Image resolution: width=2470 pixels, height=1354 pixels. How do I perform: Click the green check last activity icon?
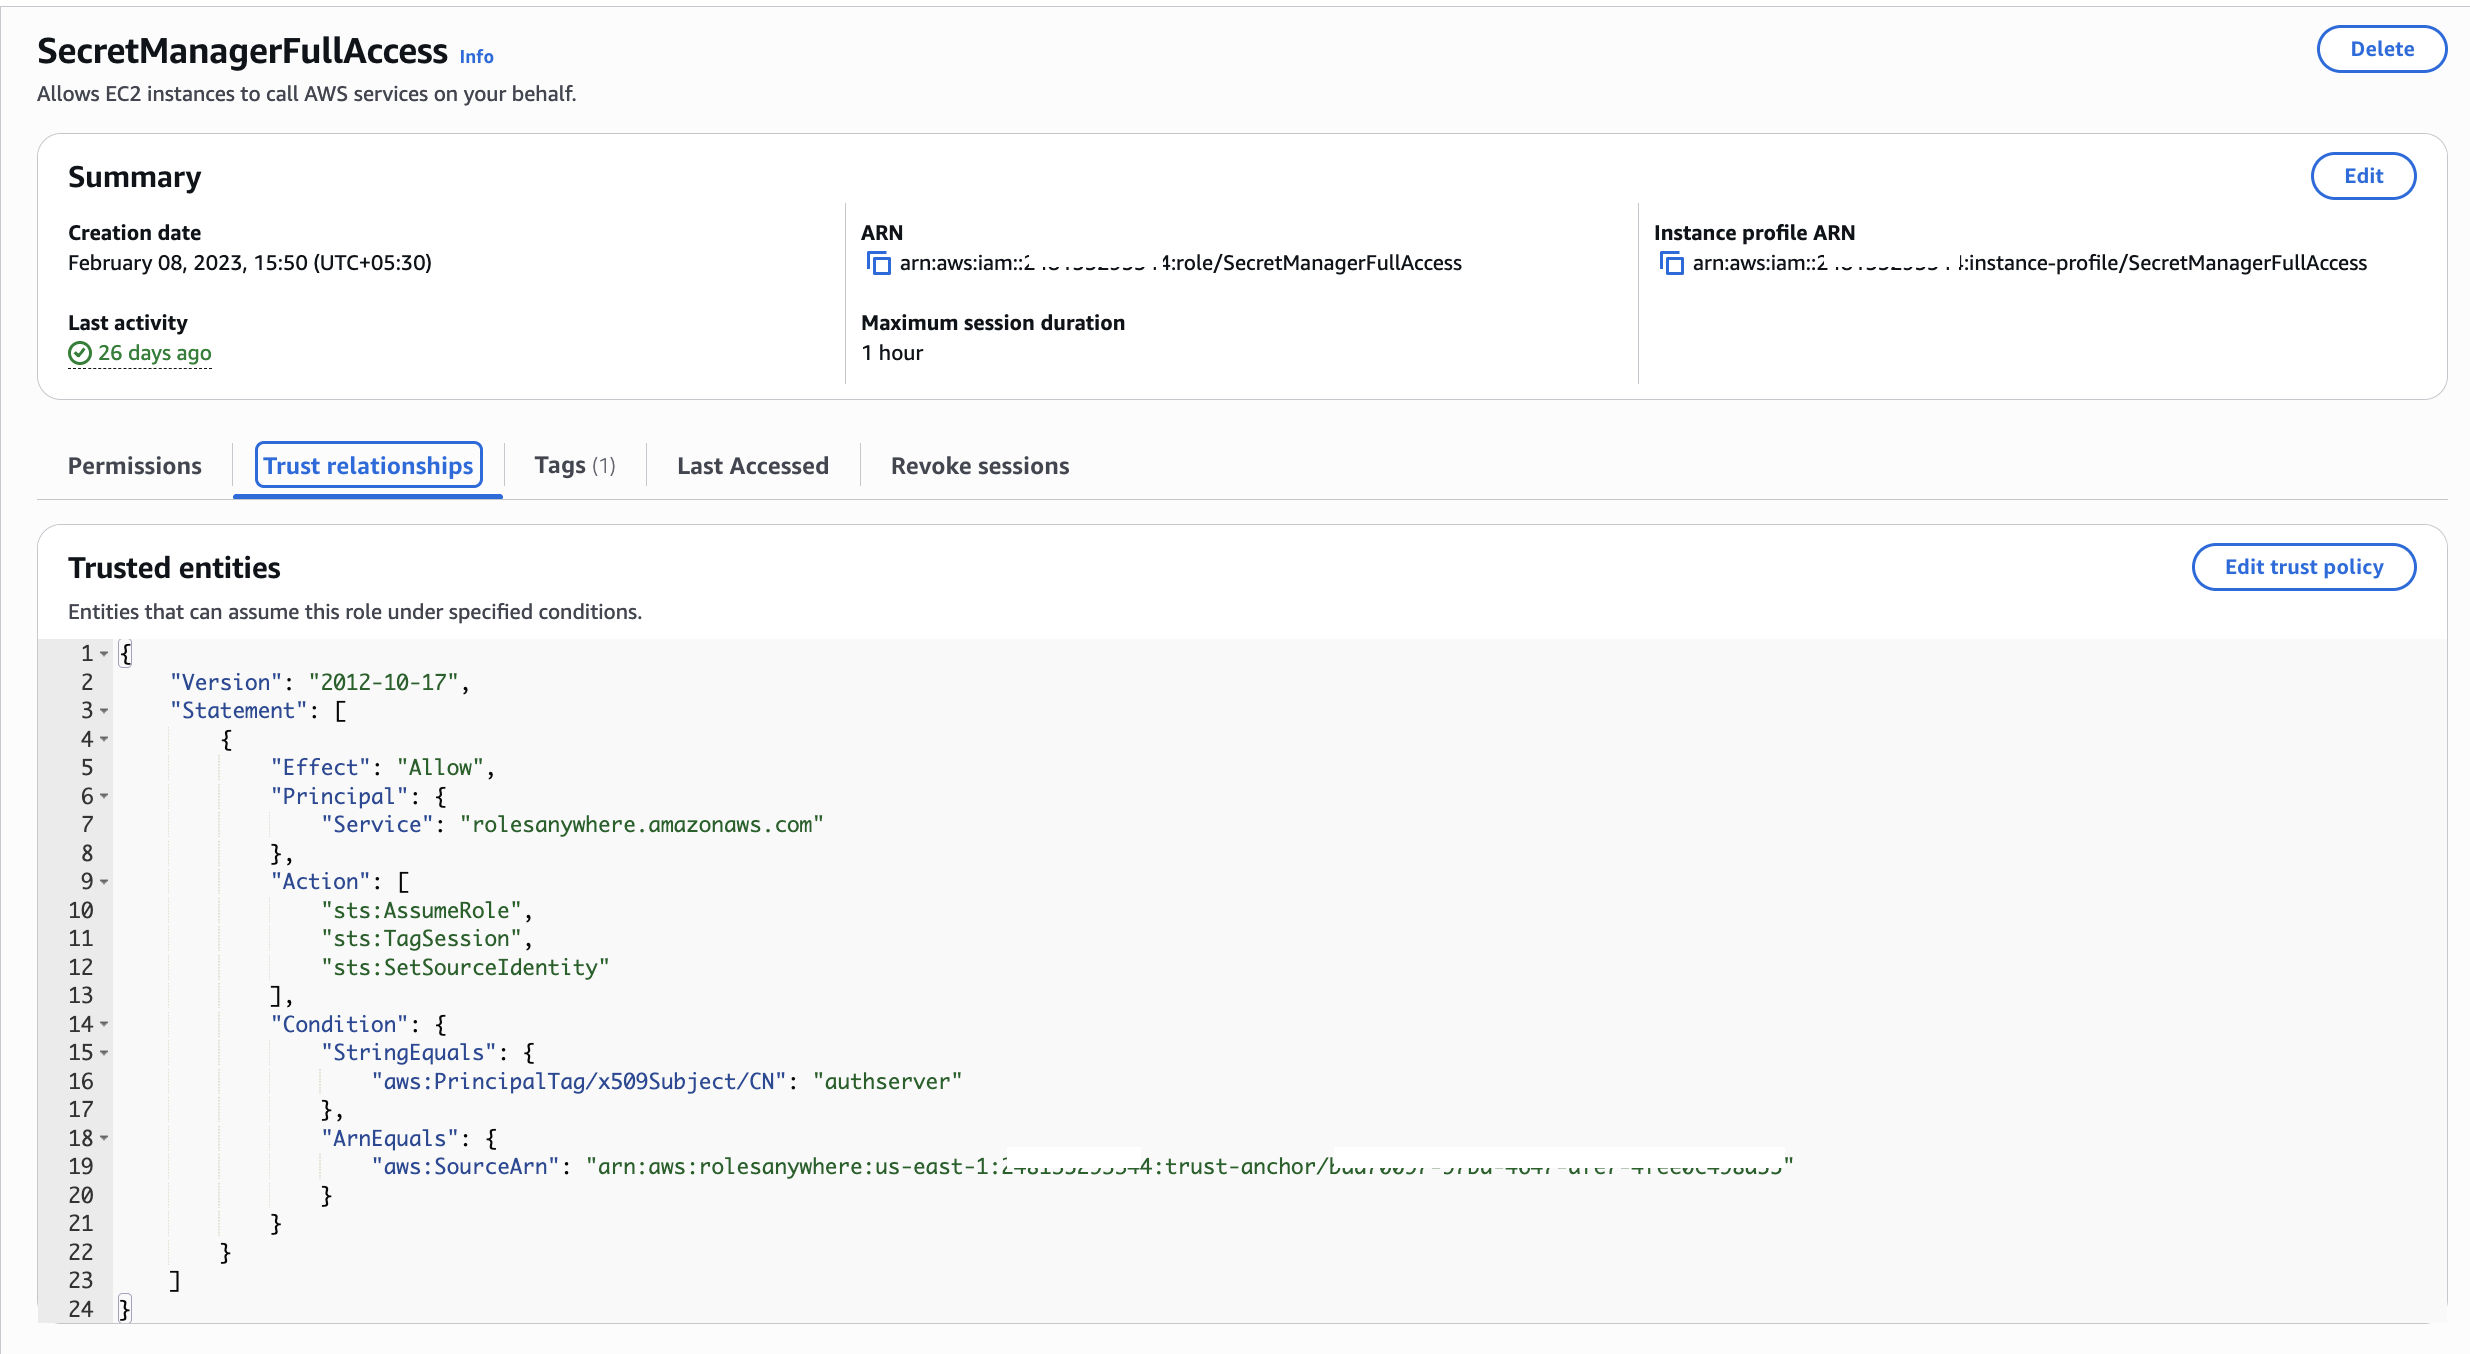(80, 353)
